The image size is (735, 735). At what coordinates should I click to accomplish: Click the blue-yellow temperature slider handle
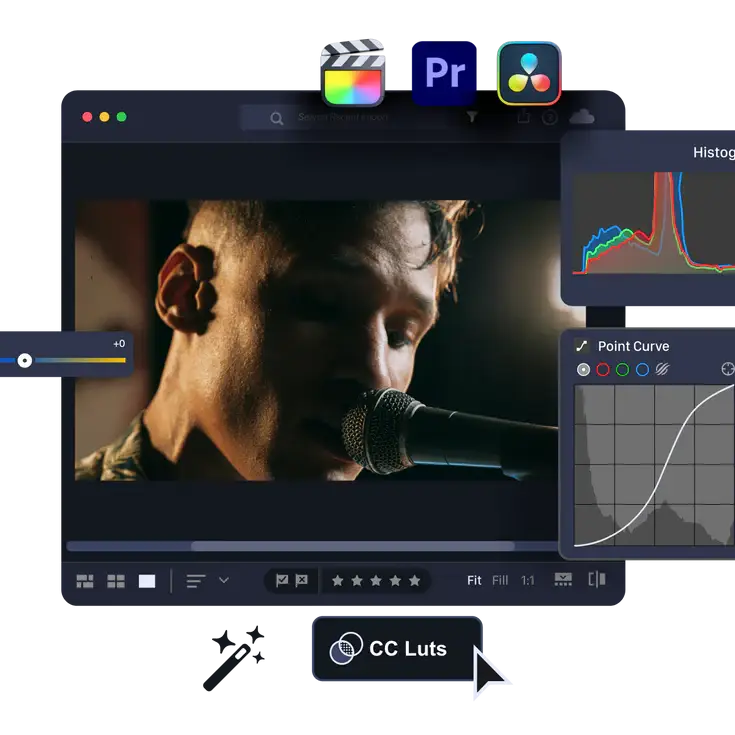click(25, 360)
